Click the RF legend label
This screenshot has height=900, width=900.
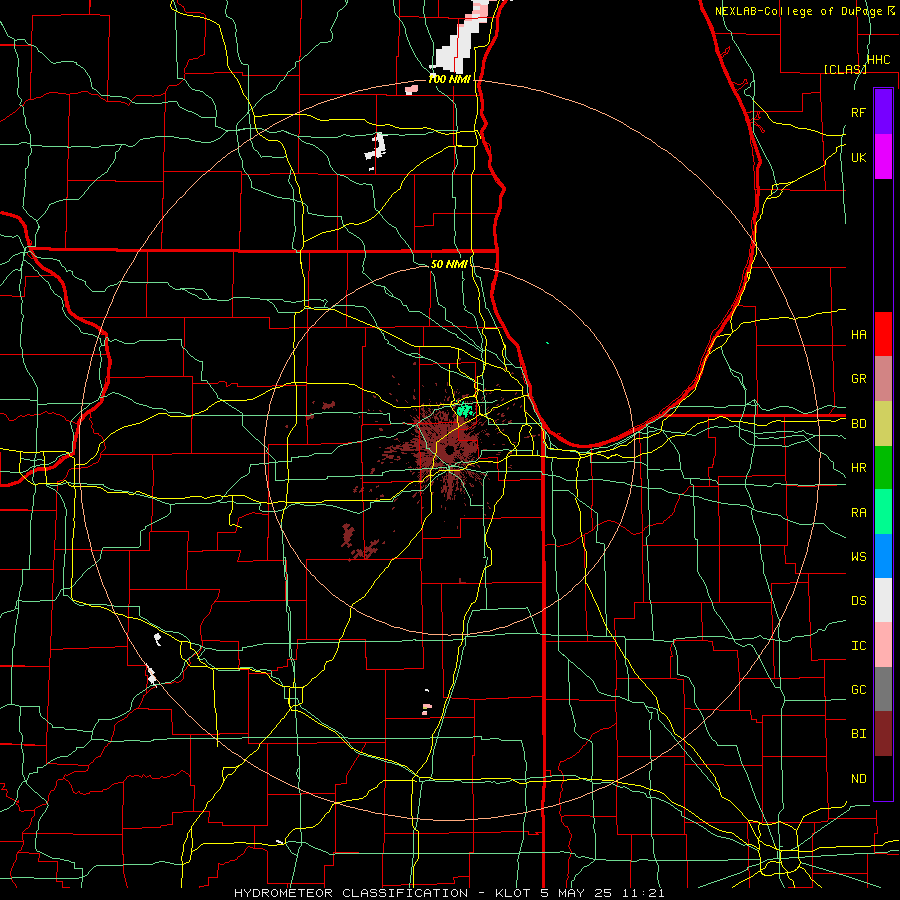click(x=859, y=112)
